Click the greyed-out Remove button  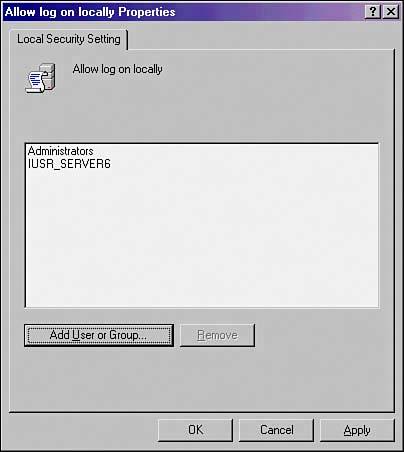(217, 335)
